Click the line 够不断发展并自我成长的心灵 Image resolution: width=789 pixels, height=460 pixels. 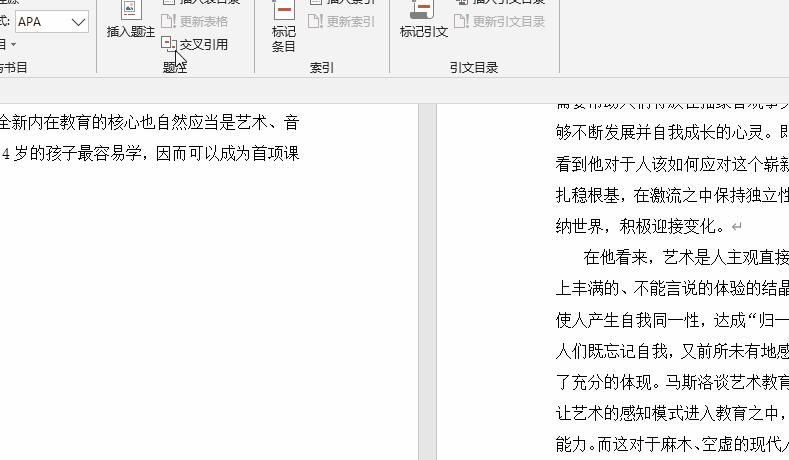click(x=672, y=132)
